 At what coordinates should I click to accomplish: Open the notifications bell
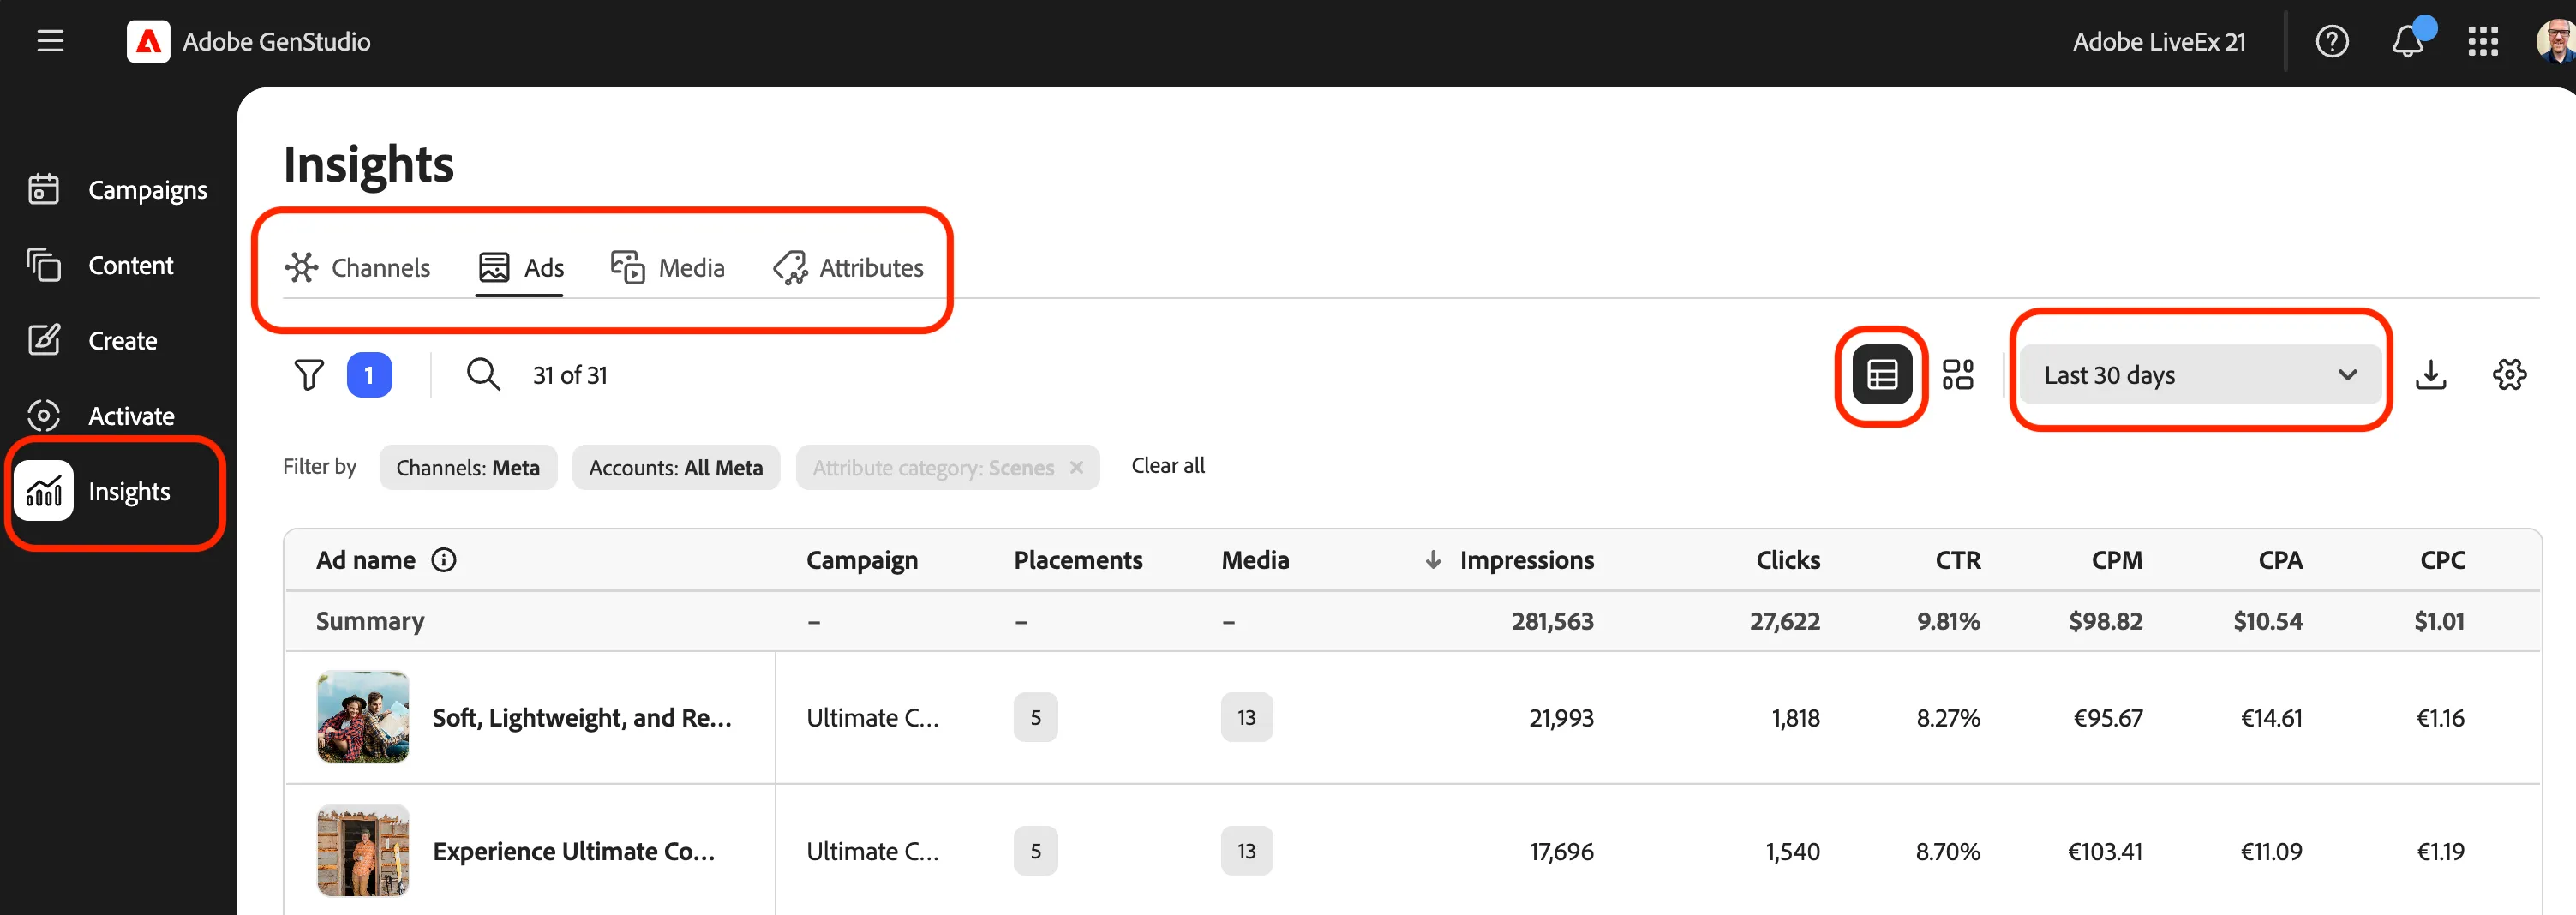point(2408,41)
